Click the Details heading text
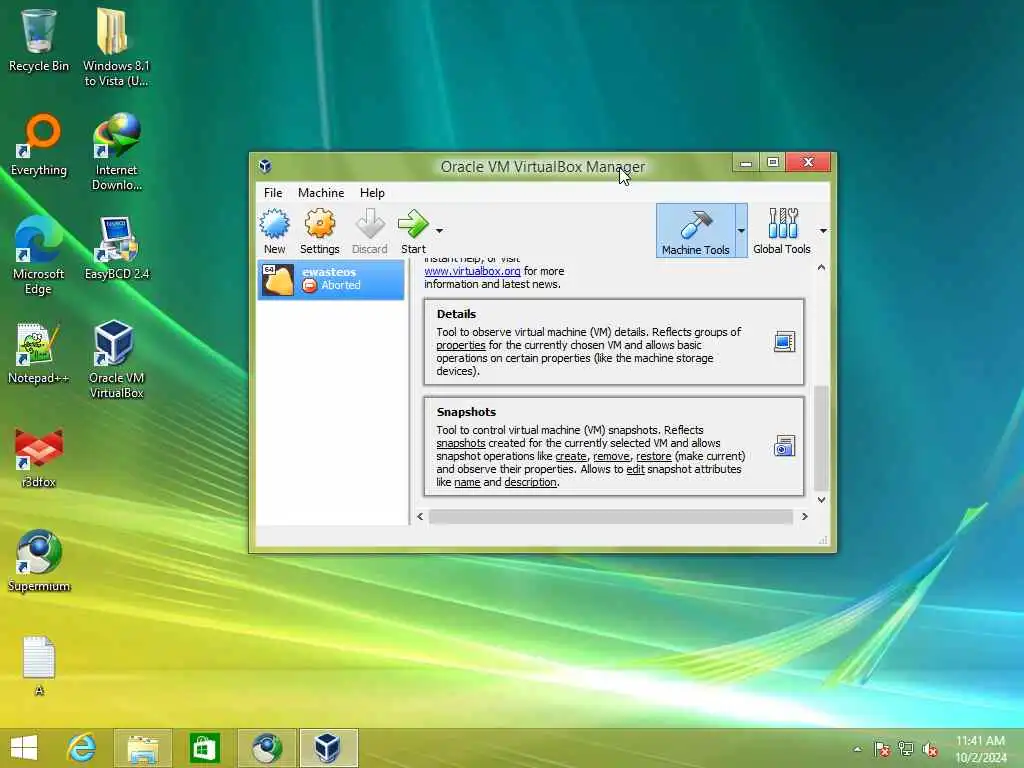1024x768 pixels. (x=456, y=314)
